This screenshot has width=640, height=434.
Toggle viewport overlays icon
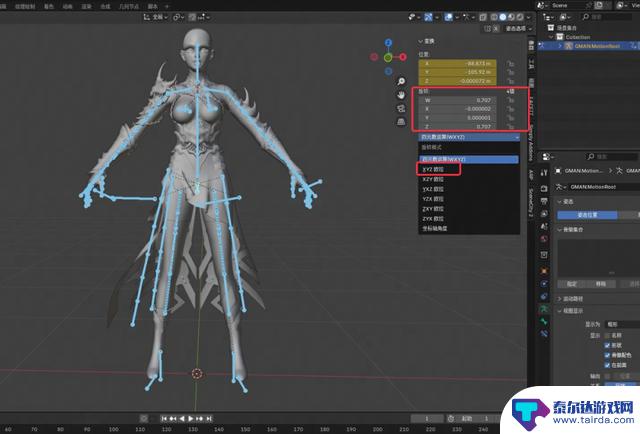click(449, 17)
